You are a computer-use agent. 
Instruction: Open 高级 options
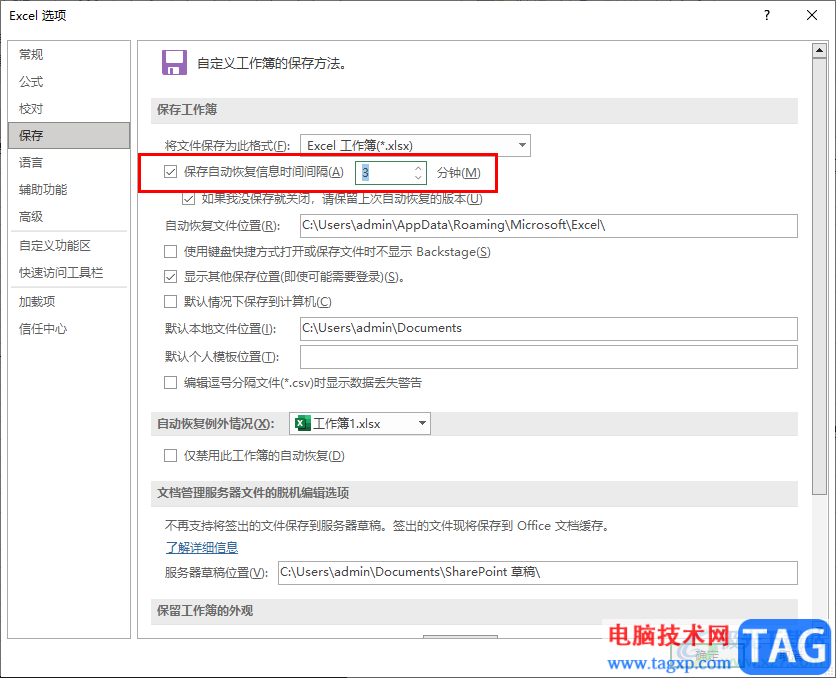click(x=69, y=217)
